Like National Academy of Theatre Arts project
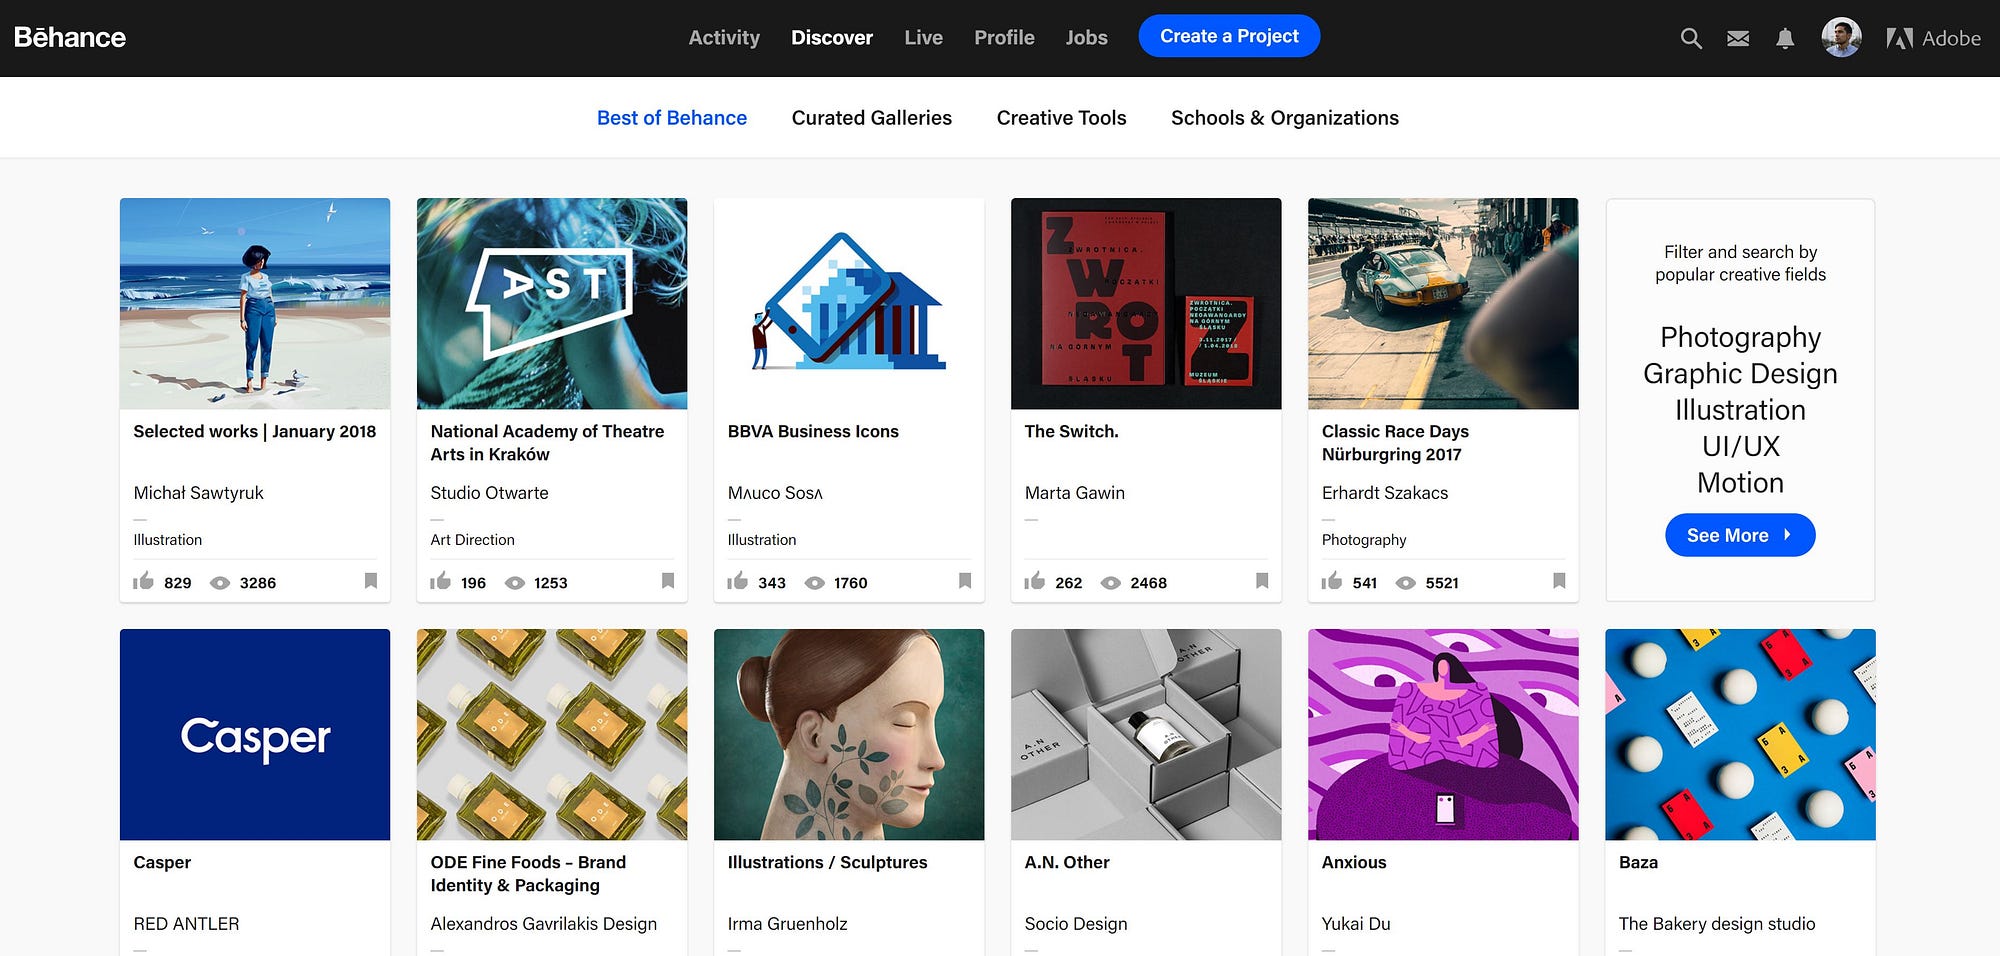The height and width of the screenshot is (956, 2000). click(440, 581)
